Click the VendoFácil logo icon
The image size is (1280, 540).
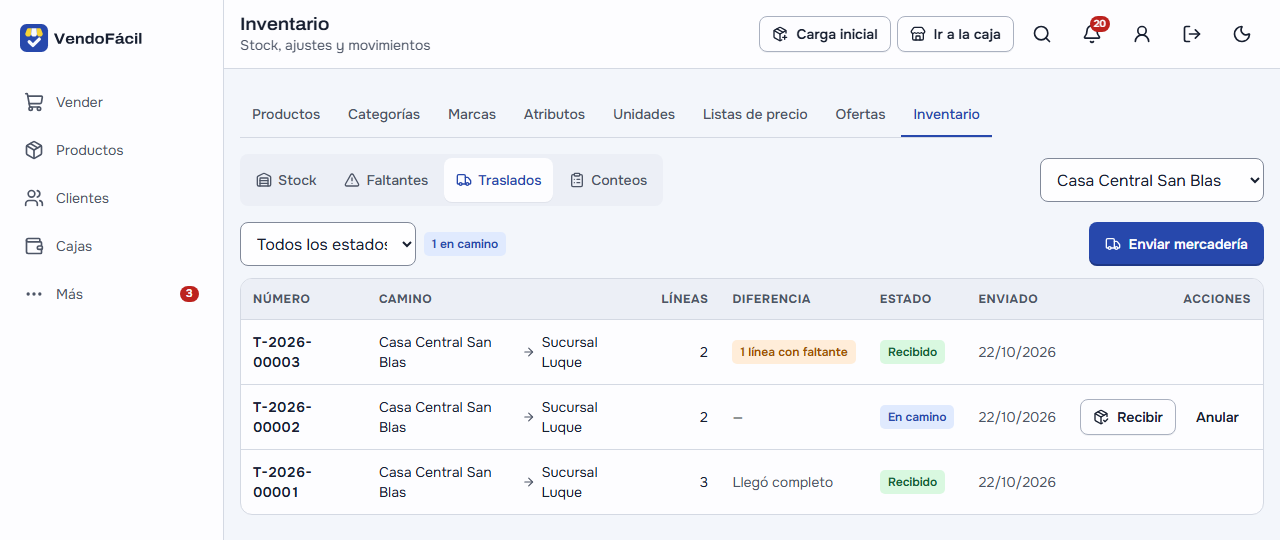[x=34, y=38]
